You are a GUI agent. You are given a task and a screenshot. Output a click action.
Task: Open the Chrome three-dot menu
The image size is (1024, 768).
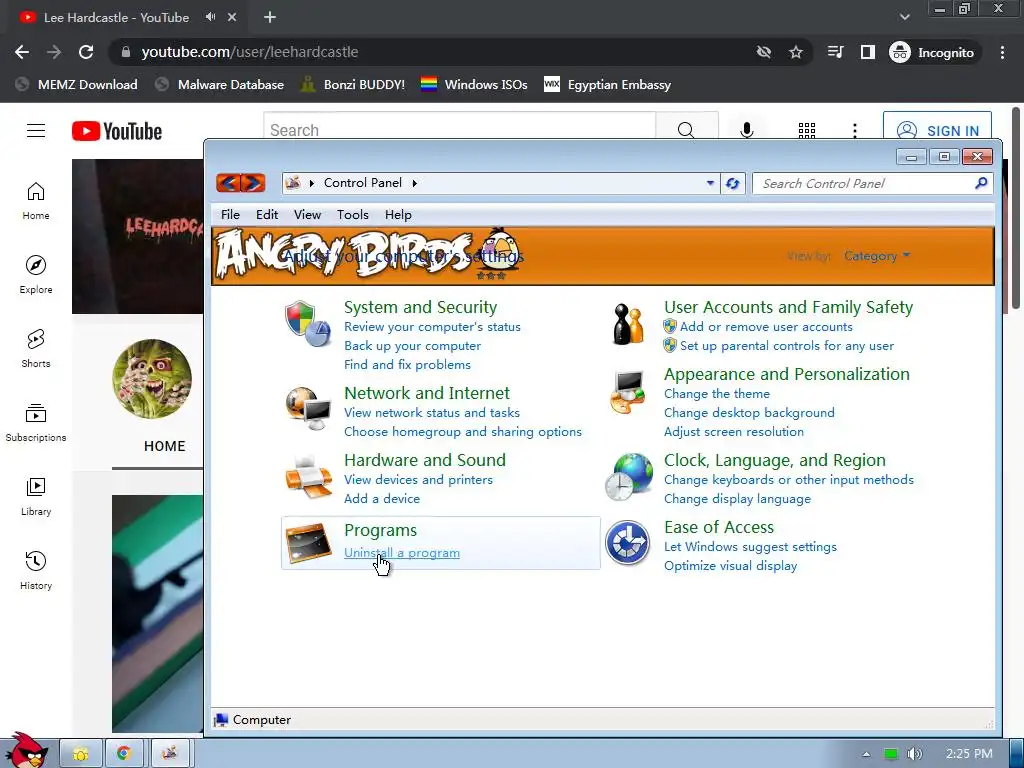pos(1002,52)
